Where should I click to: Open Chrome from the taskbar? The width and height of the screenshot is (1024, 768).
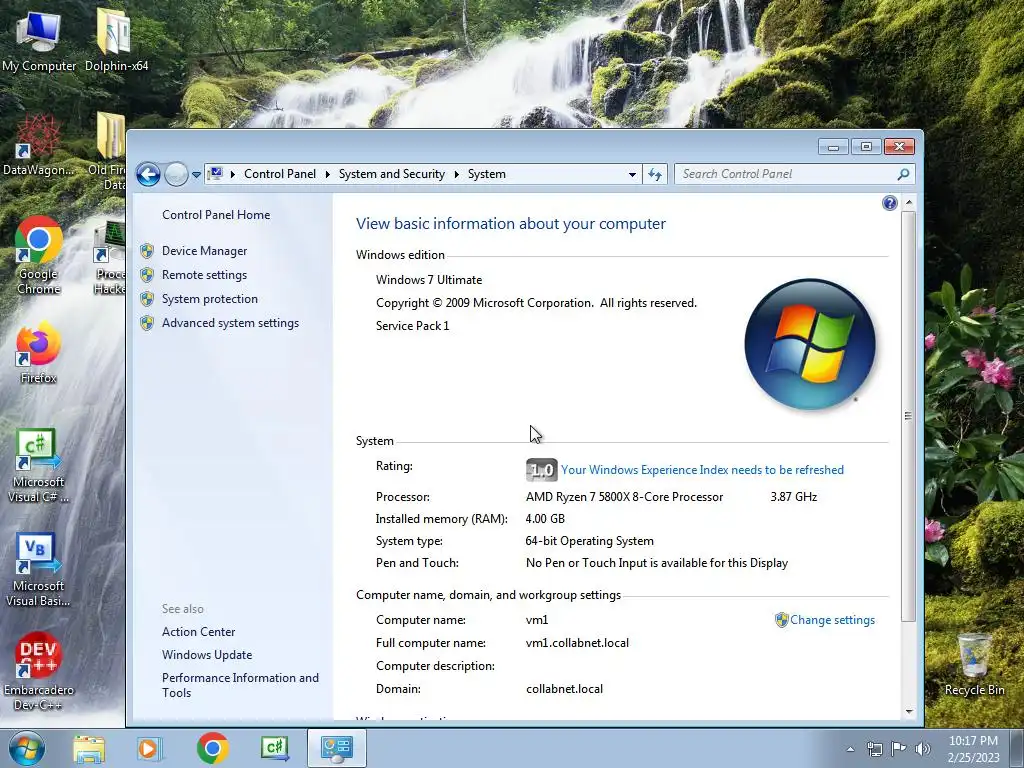(x=212, y=748)
